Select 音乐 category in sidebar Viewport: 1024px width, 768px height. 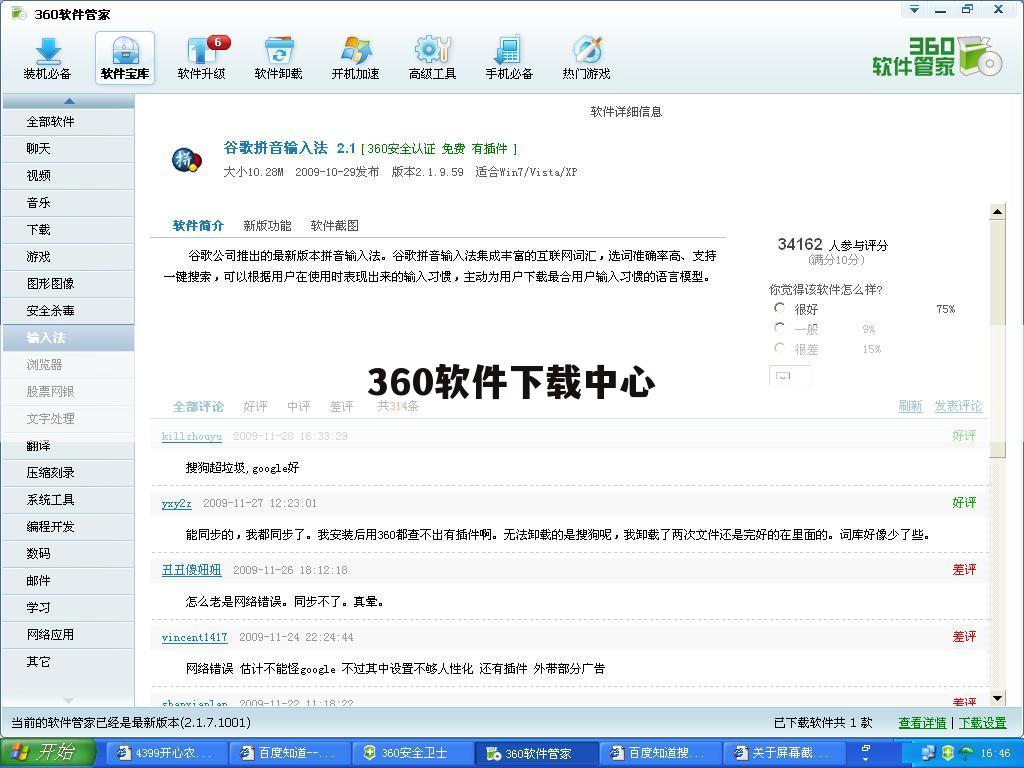pyautogui.click(x=69, y=203)
